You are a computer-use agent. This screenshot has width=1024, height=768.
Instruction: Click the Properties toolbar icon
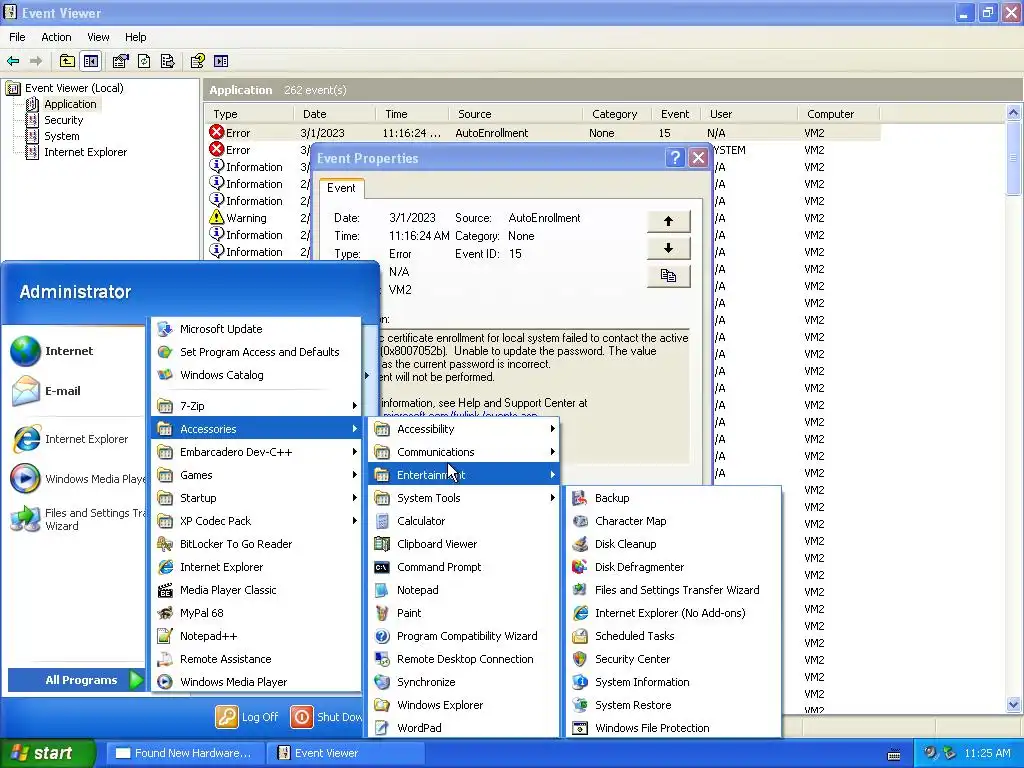(120, 61)
